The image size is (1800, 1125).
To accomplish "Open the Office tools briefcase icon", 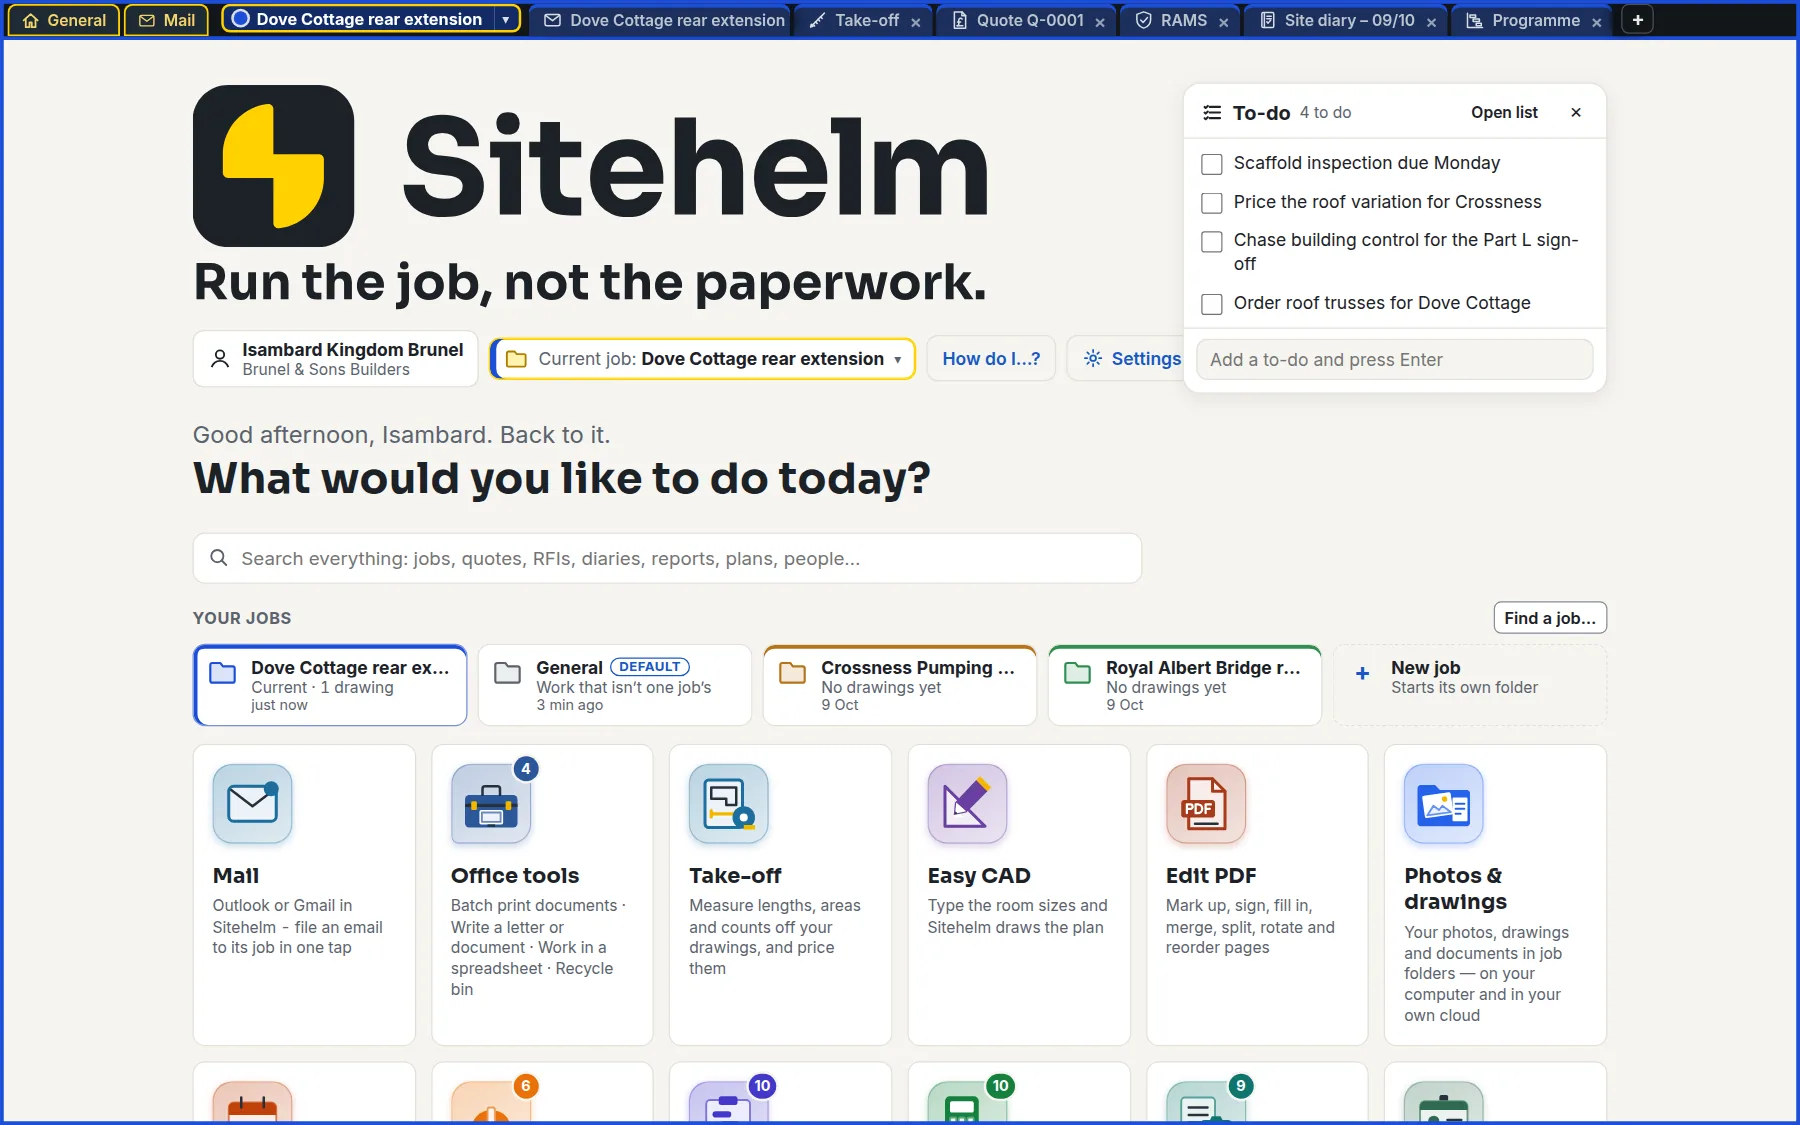I will [x=491, y=803].
